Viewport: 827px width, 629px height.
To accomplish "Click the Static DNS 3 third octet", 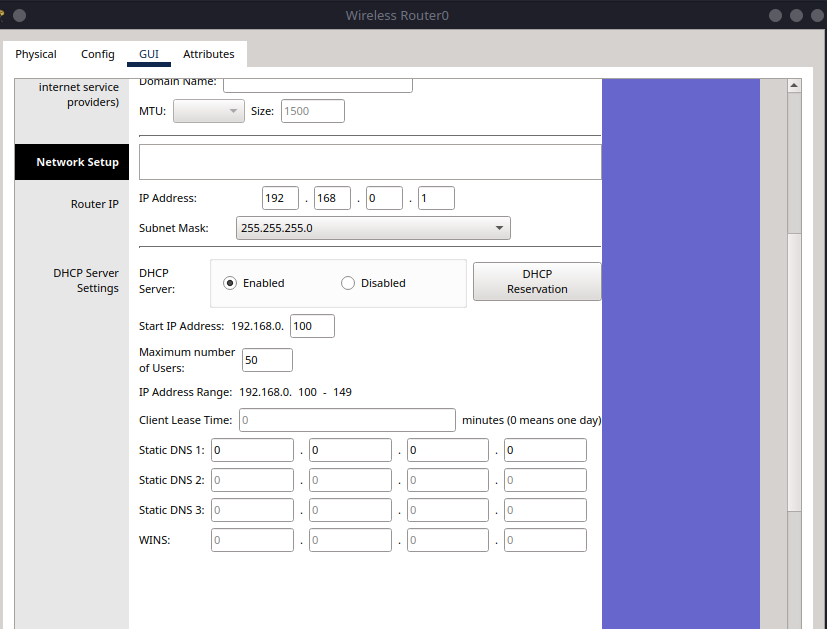I will 448,510.
